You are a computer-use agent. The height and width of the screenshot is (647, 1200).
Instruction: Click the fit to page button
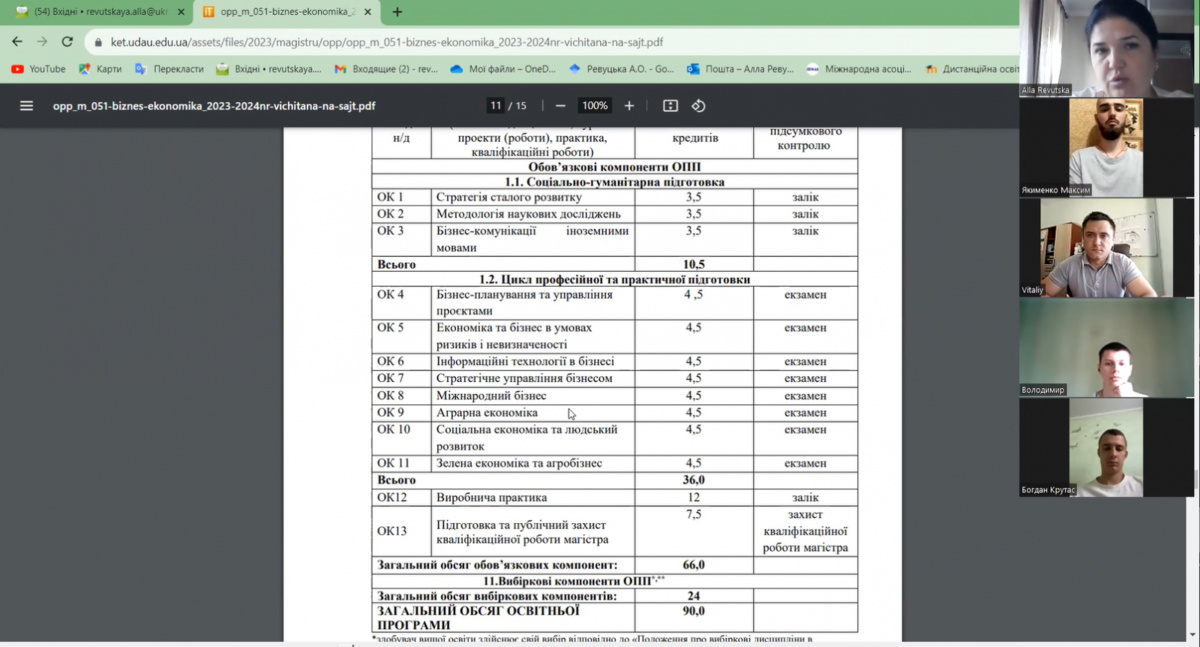click(670, 106)
